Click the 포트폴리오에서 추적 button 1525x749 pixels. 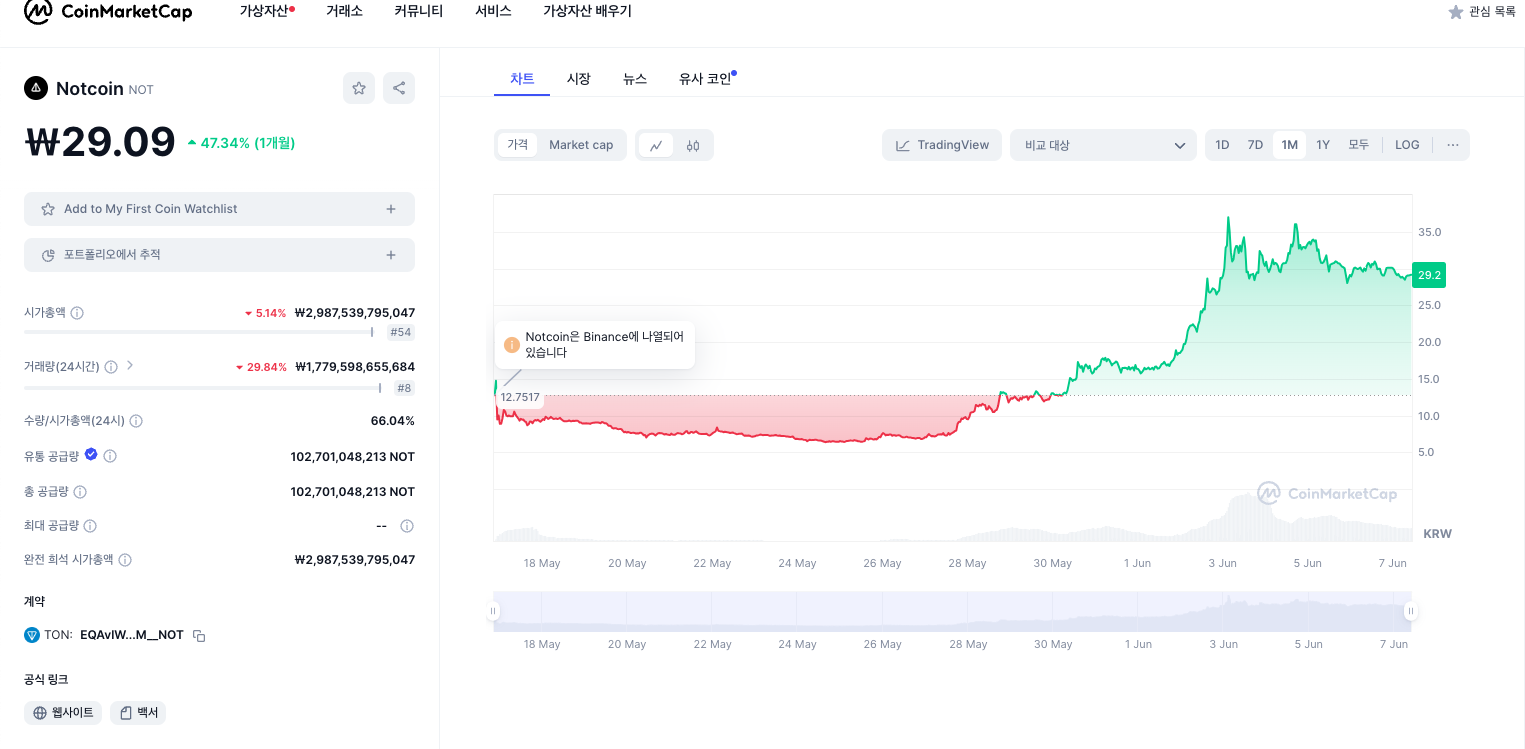pyautogui.click(x=219, y=255)
